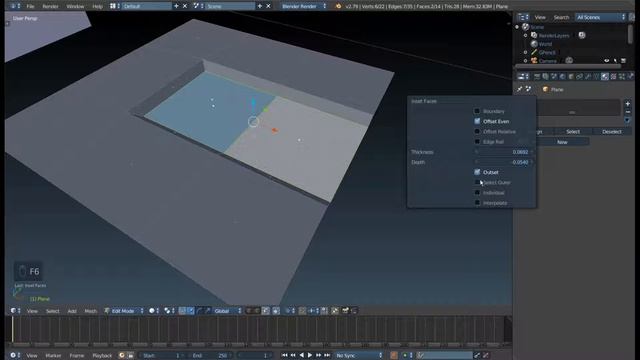Click the Camera restrict-render icon

pos(623,60)
